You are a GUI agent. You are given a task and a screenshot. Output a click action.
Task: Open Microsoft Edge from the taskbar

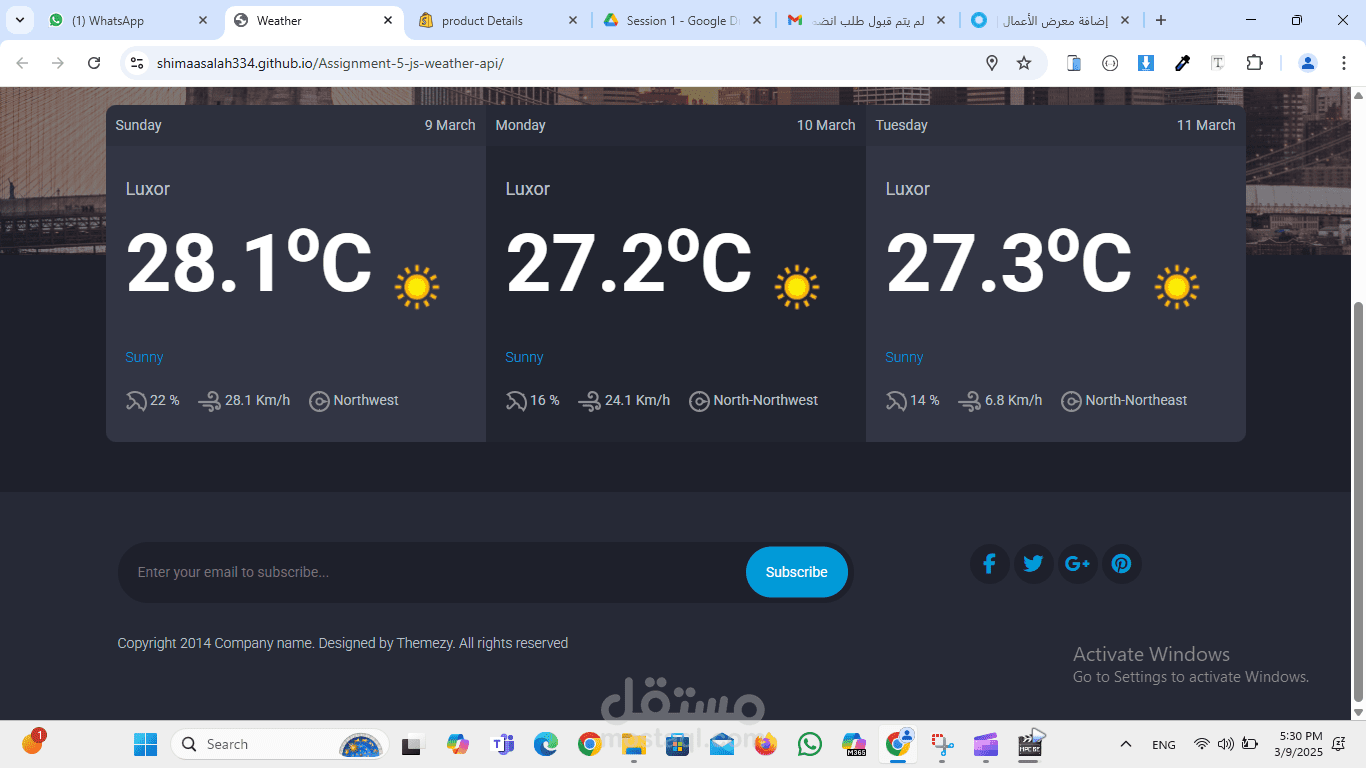546,744
